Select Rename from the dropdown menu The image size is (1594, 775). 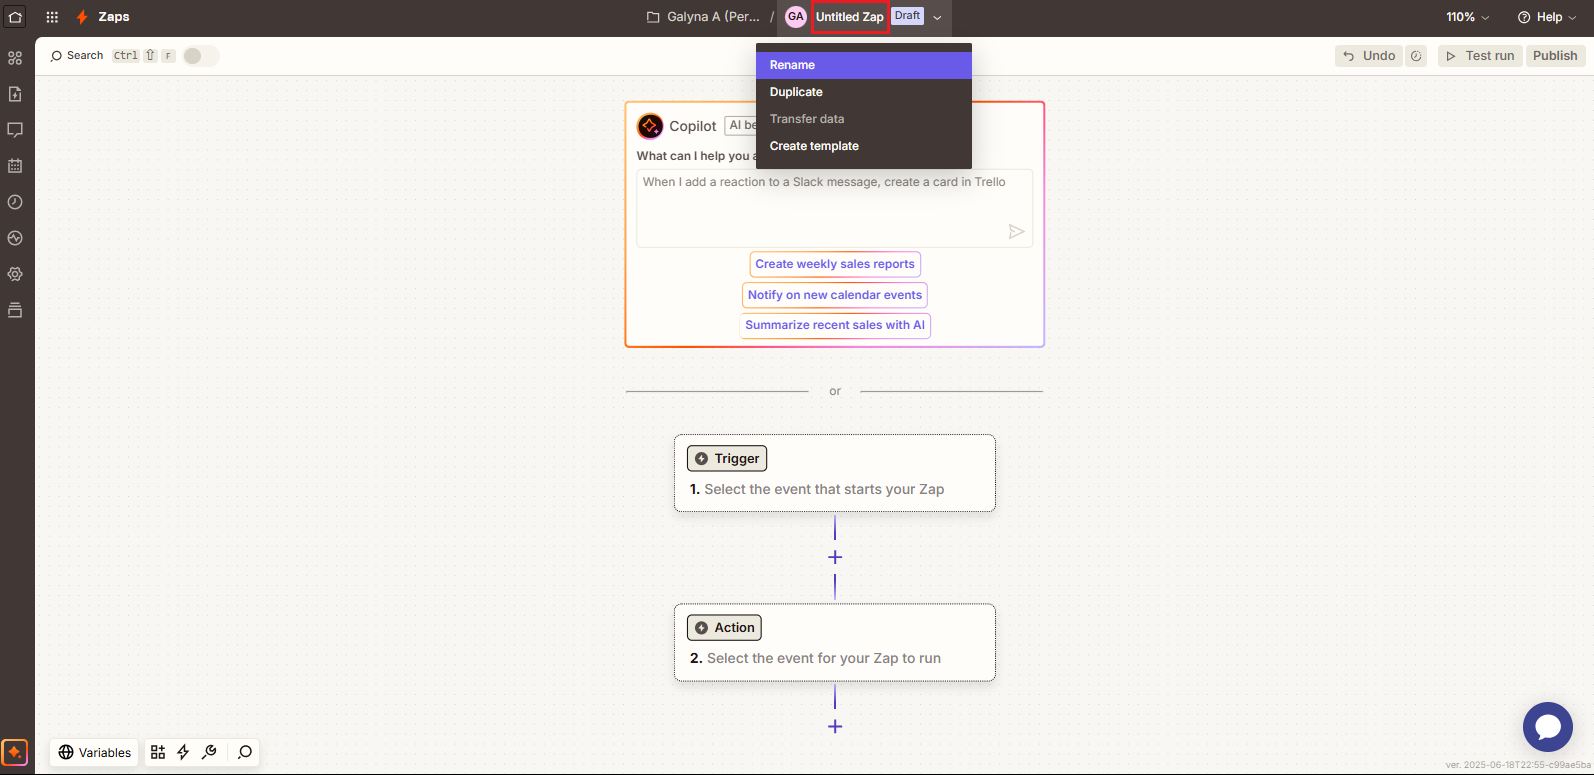click(x=864, y=65)
